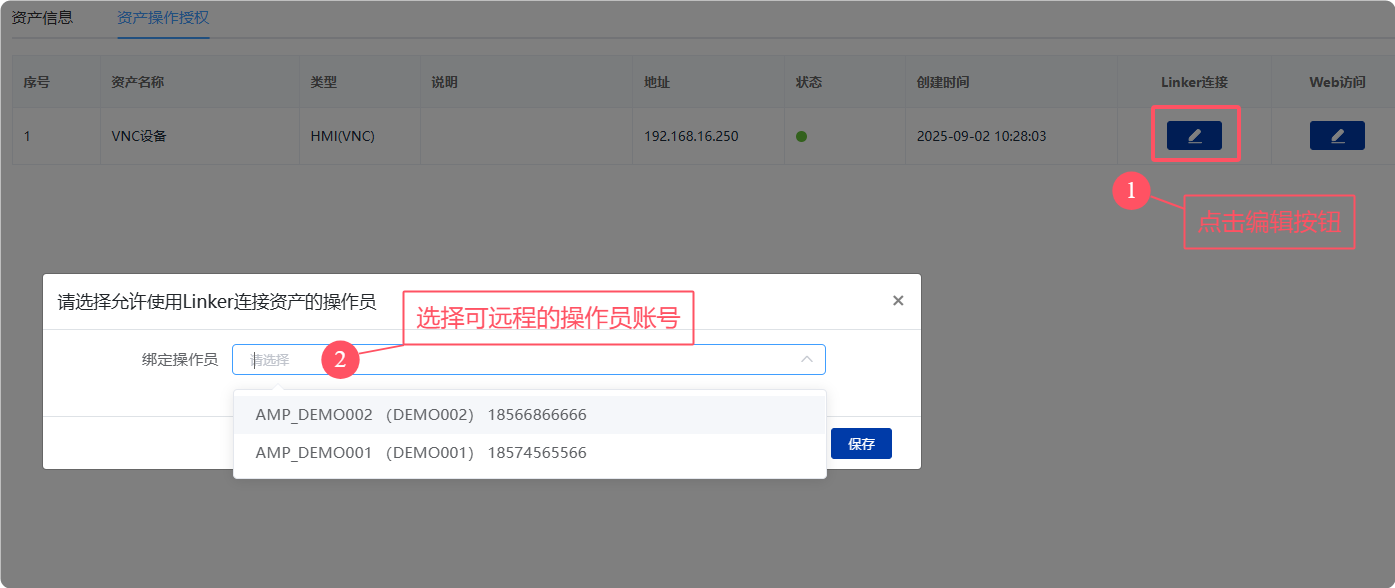Collapse the 绑定操作员 dropdown arrow

tap(806, 359)
